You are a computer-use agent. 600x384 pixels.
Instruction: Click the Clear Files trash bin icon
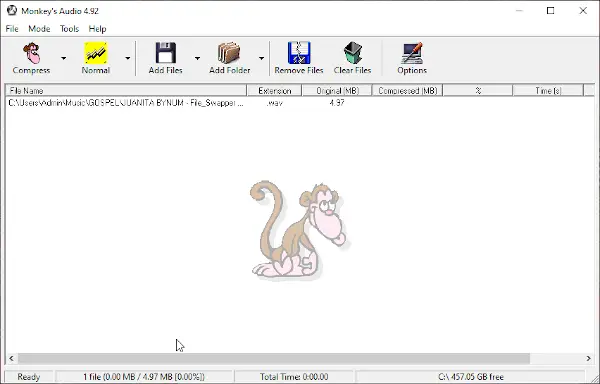pyautogui.click(x=352, y=53)
